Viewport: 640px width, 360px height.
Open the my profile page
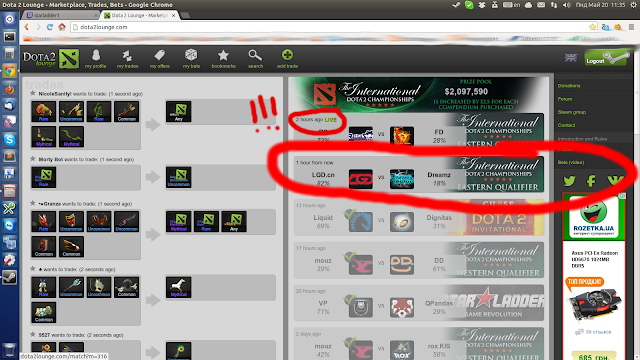point(96,59)
